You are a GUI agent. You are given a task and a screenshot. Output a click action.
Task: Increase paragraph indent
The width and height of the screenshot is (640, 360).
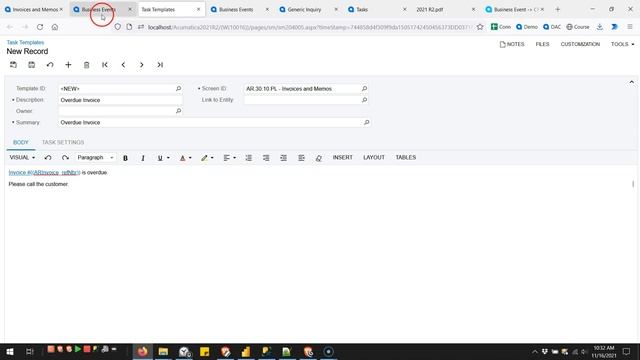[284, 158]
